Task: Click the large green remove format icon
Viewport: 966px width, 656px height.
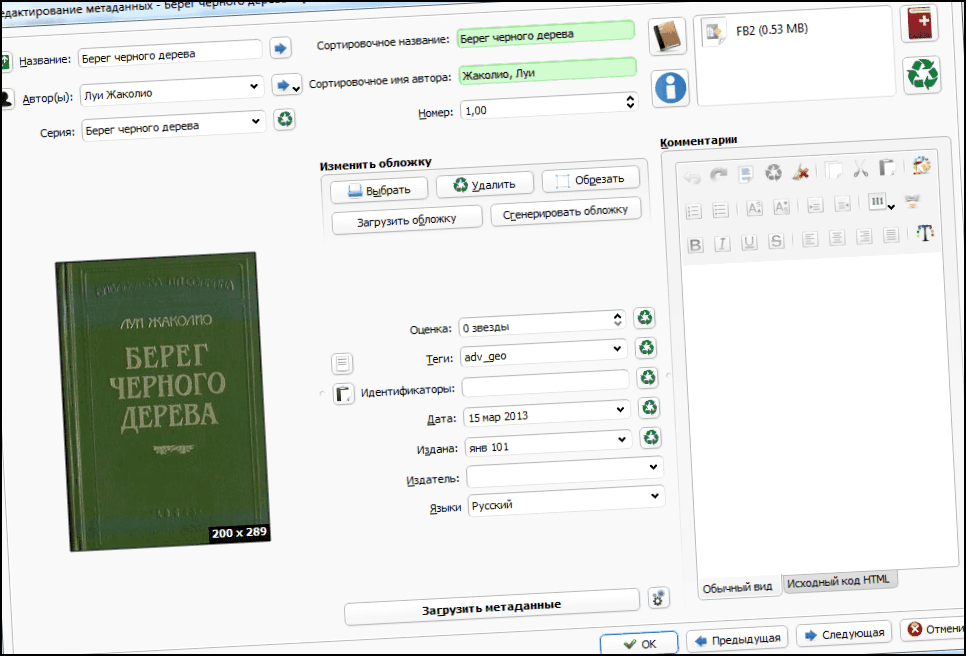Action: pyautogui.click(x=921, y=76)
